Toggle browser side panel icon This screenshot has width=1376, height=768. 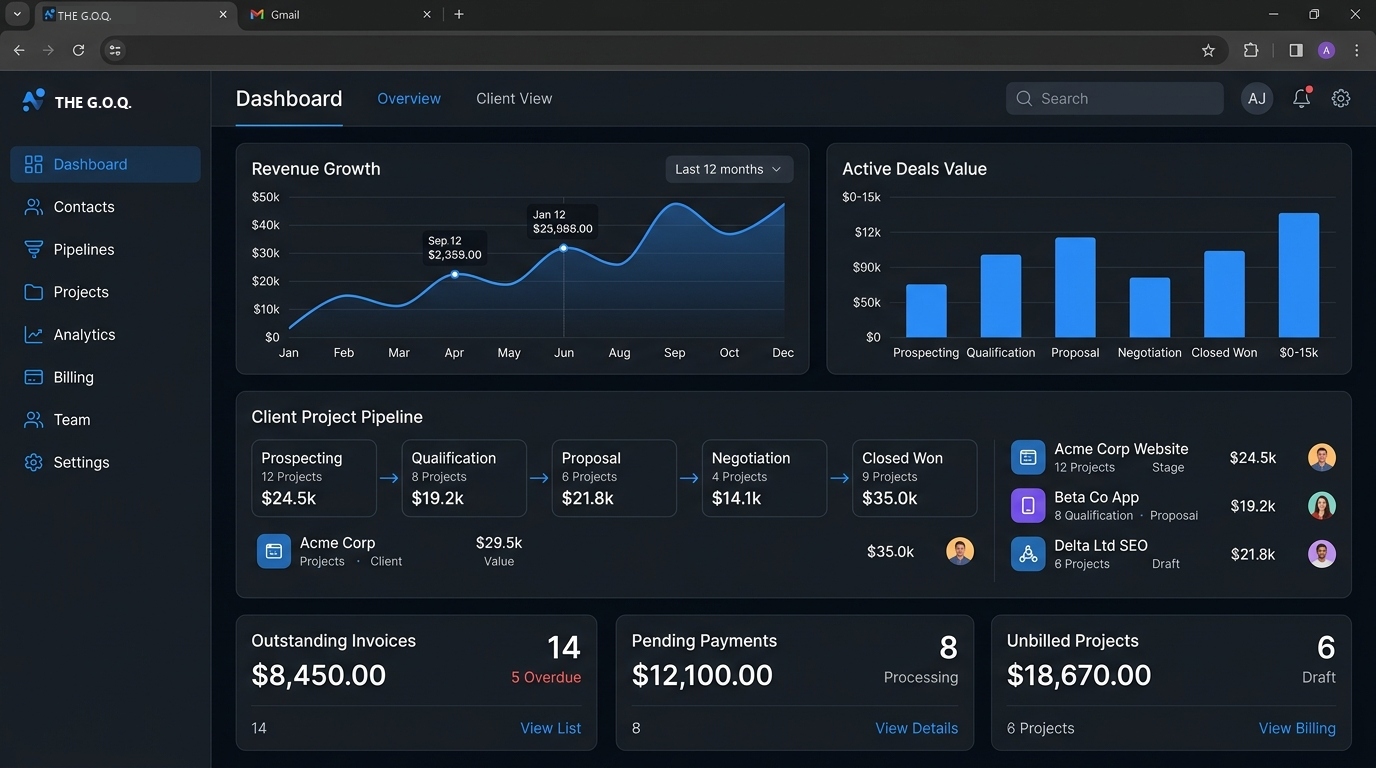point(1296,50)
